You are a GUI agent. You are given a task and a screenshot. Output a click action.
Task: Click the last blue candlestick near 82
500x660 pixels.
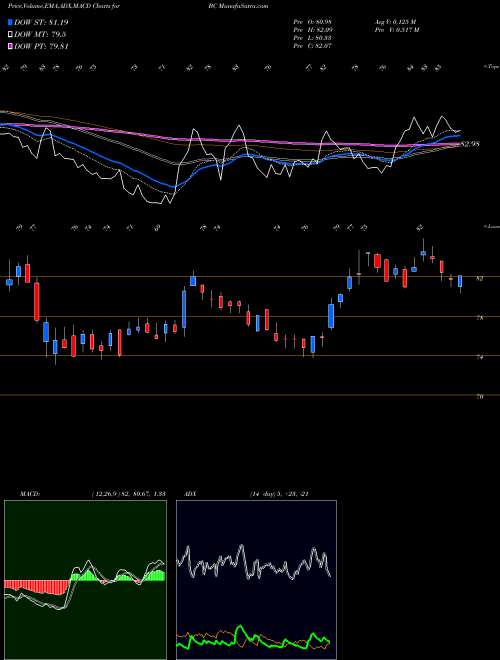click(460, 281)
